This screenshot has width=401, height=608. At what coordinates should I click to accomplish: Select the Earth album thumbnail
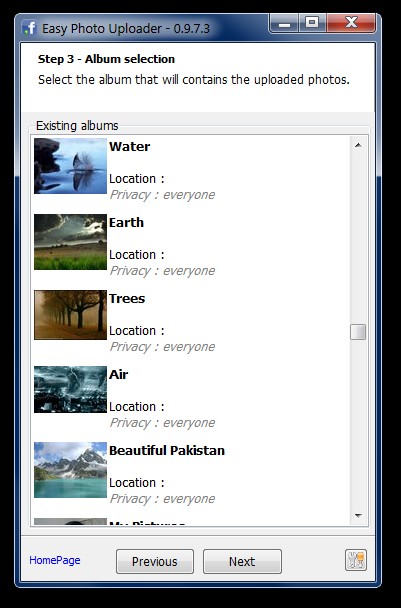coord(70,242)
